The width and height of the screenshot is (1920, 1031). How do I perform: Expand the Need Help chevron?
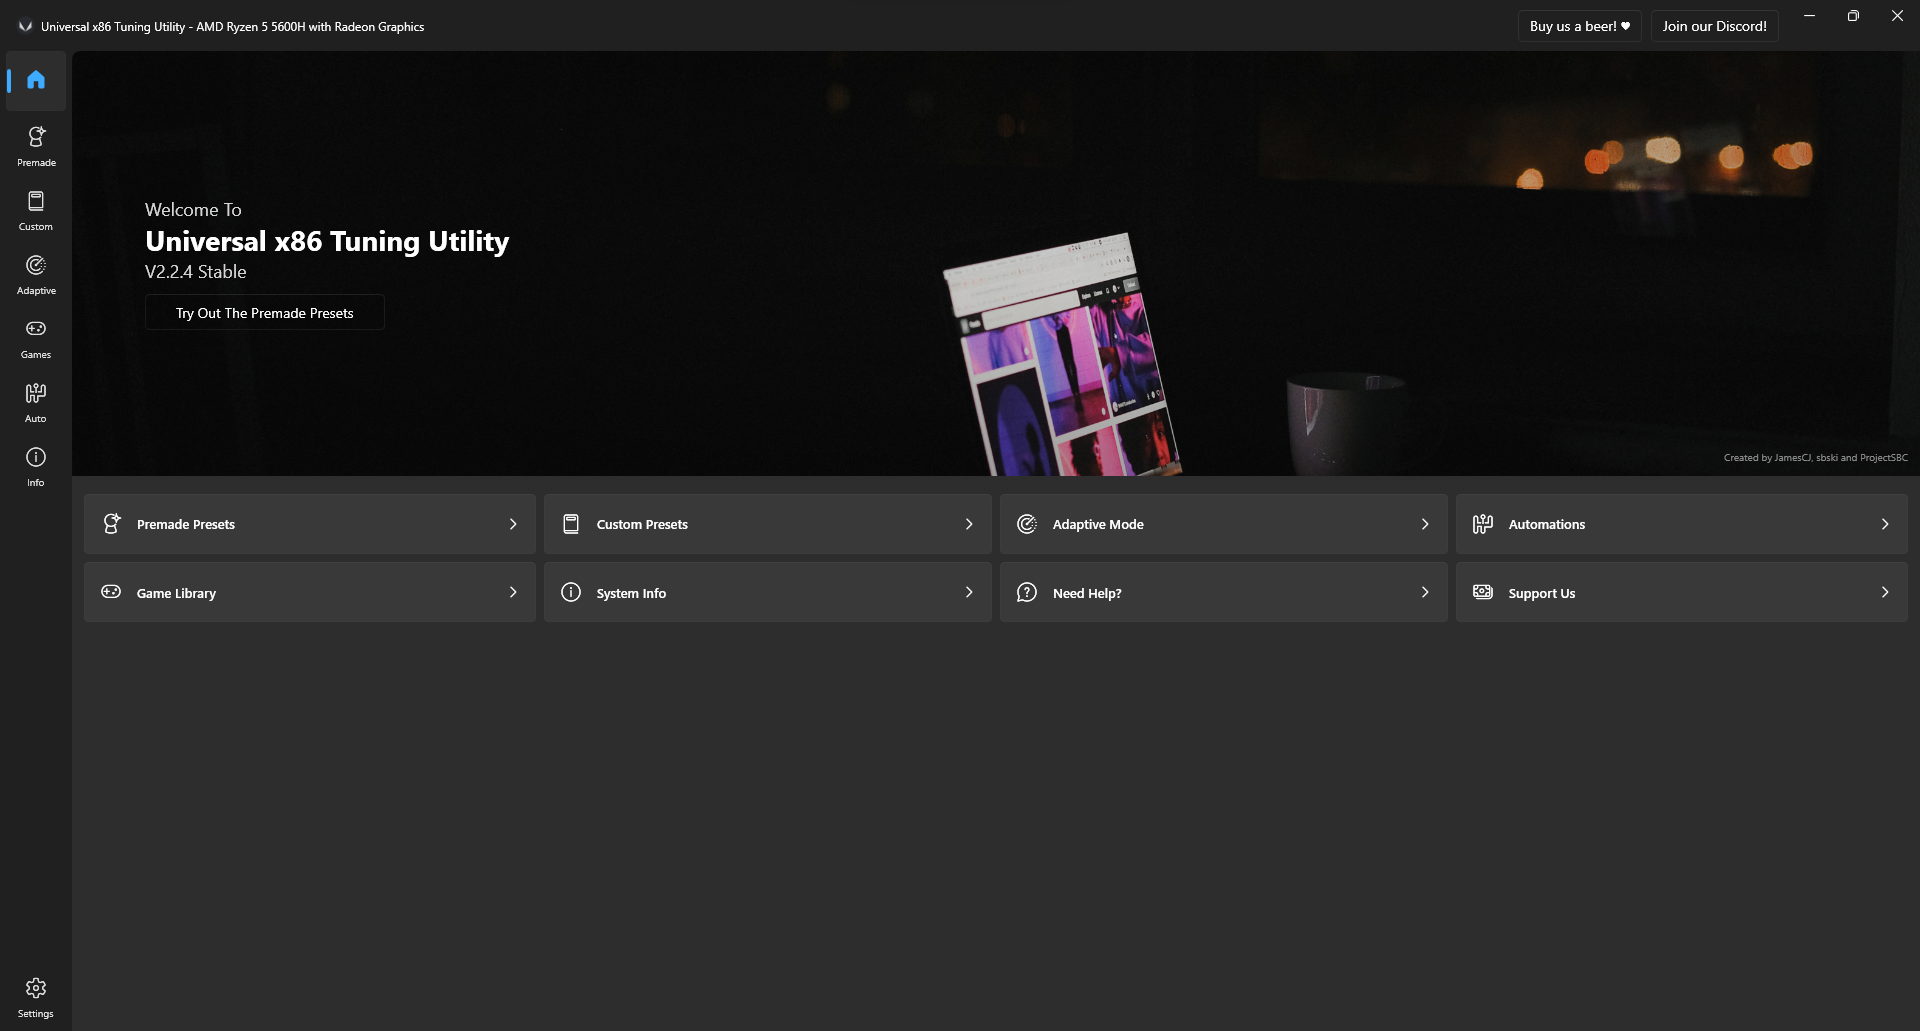[x=1425, y=592]
